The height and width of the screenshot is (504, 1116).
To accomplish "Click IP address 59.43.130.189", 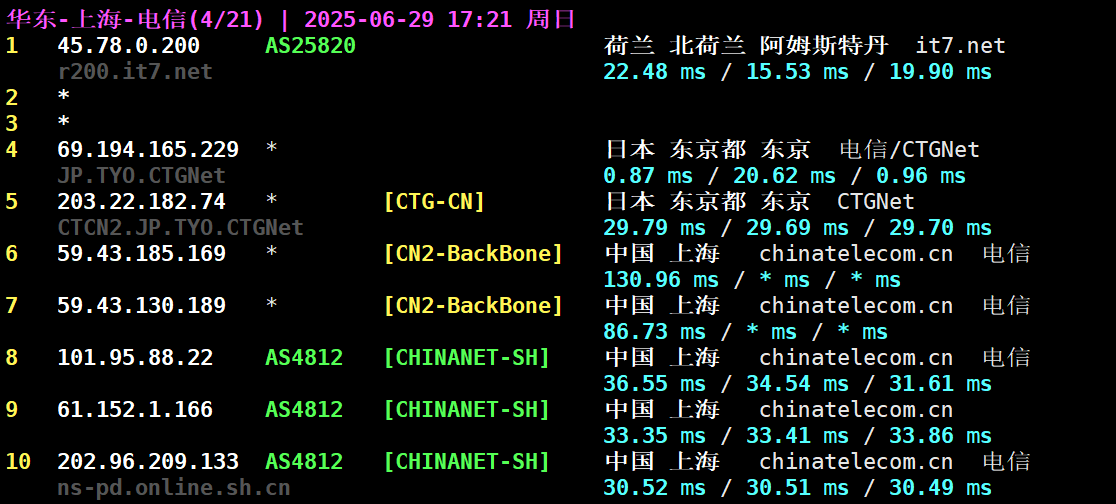I will tap(141, 305).
